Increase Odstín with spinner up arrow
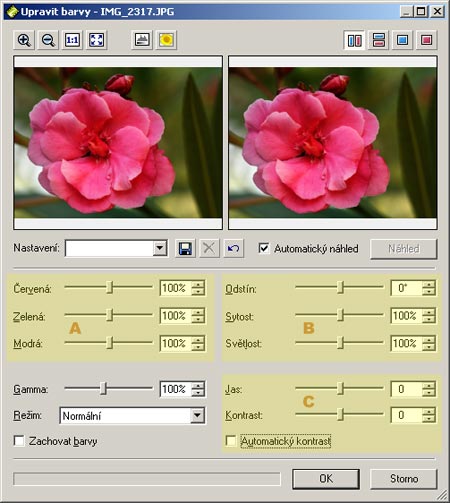Screen dimensions: 450x503 click(429, 284)
